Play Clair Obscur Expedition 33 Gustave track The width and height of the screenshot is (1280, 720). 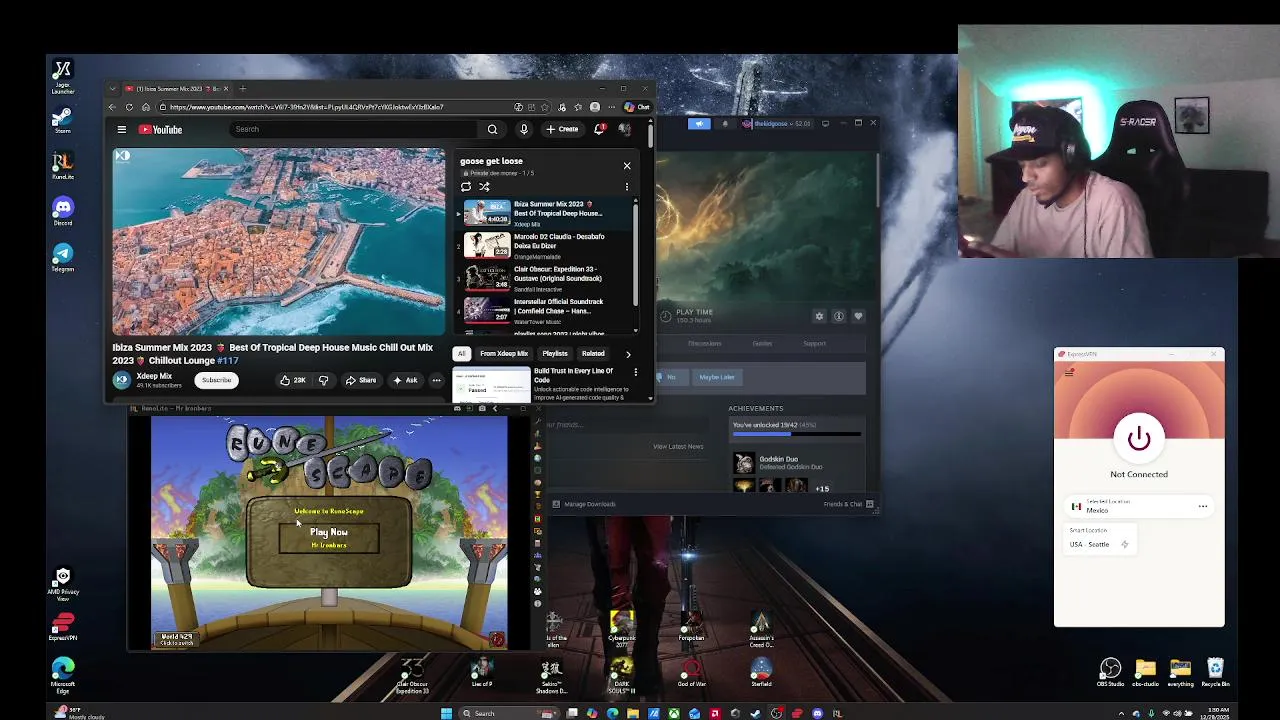pyautogui.click(x=545, y=277)
